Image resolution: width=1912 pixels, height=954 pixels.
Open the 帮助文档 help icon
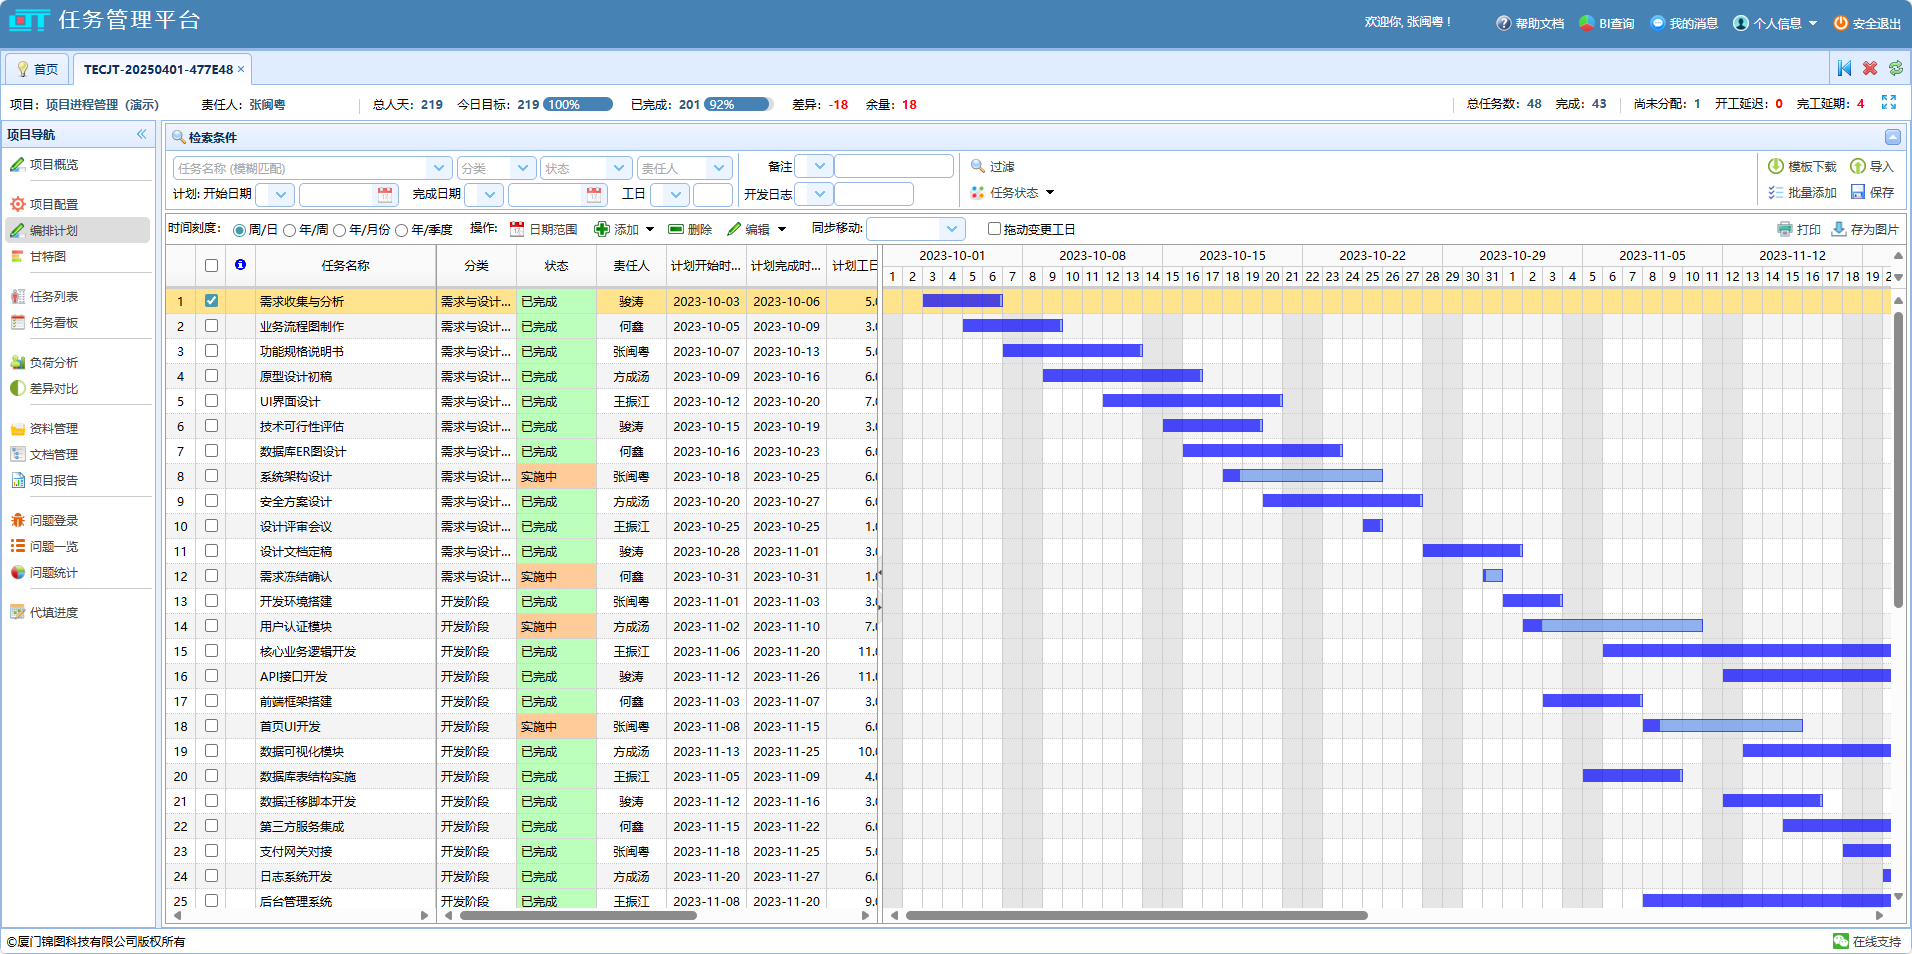1503,23
